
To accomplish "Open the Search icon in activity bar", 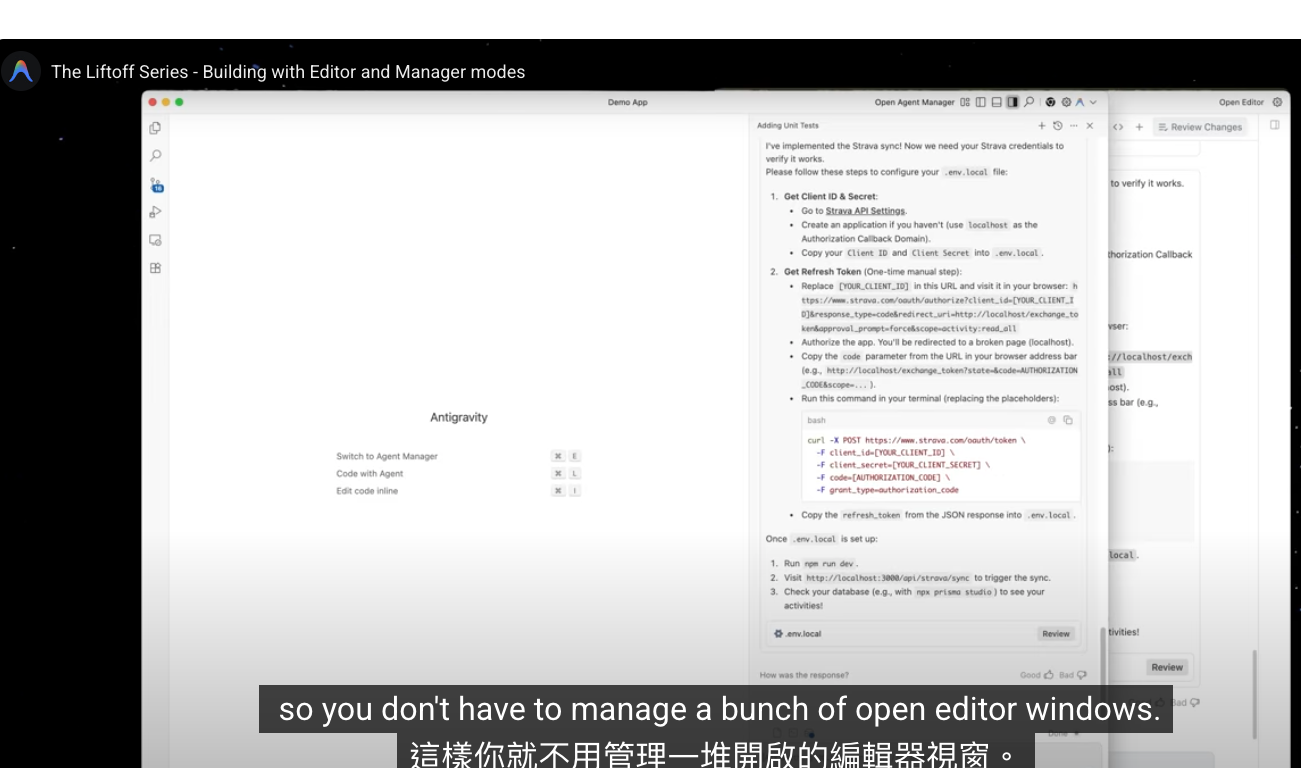I will tap(155, 156).
